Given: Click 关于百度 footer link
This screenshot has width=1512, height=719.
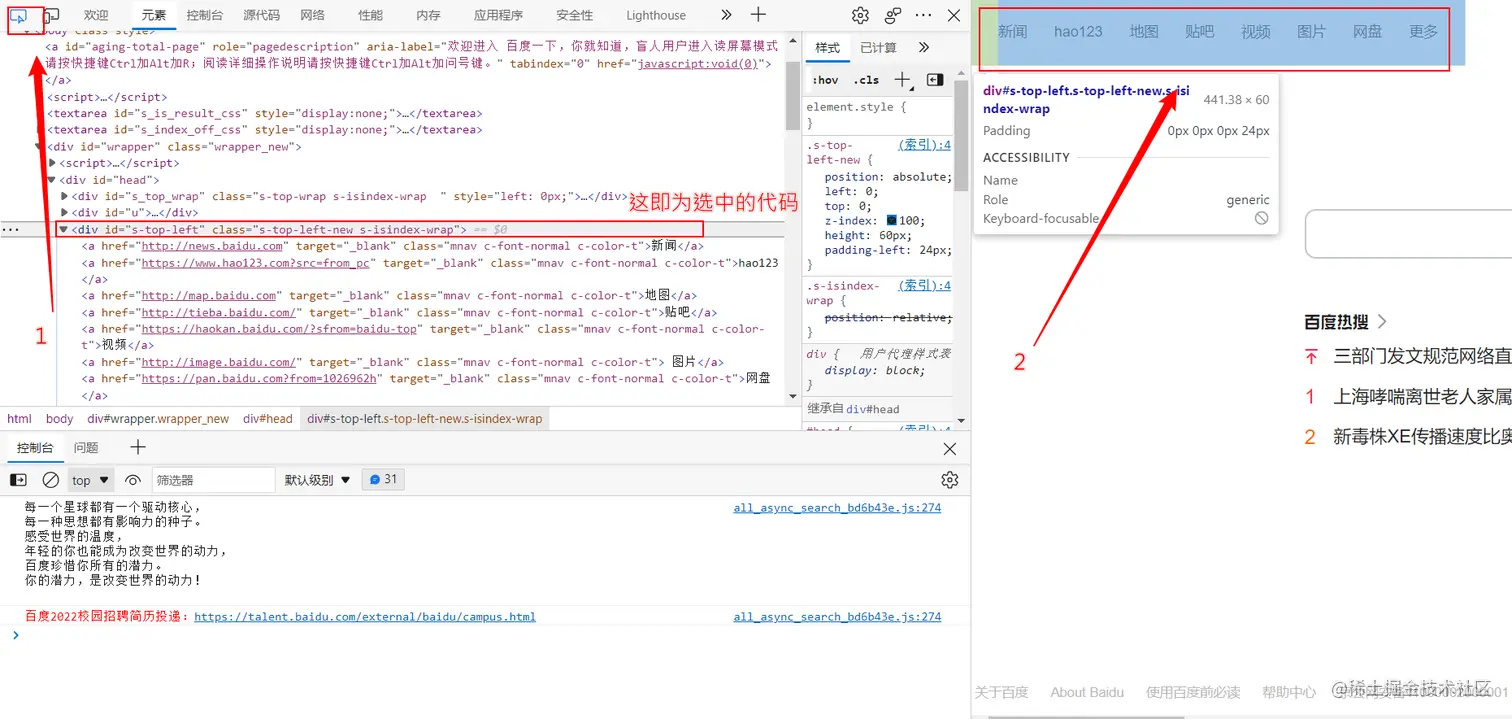Looking at the screenshot, I should tap(1002, 692).
